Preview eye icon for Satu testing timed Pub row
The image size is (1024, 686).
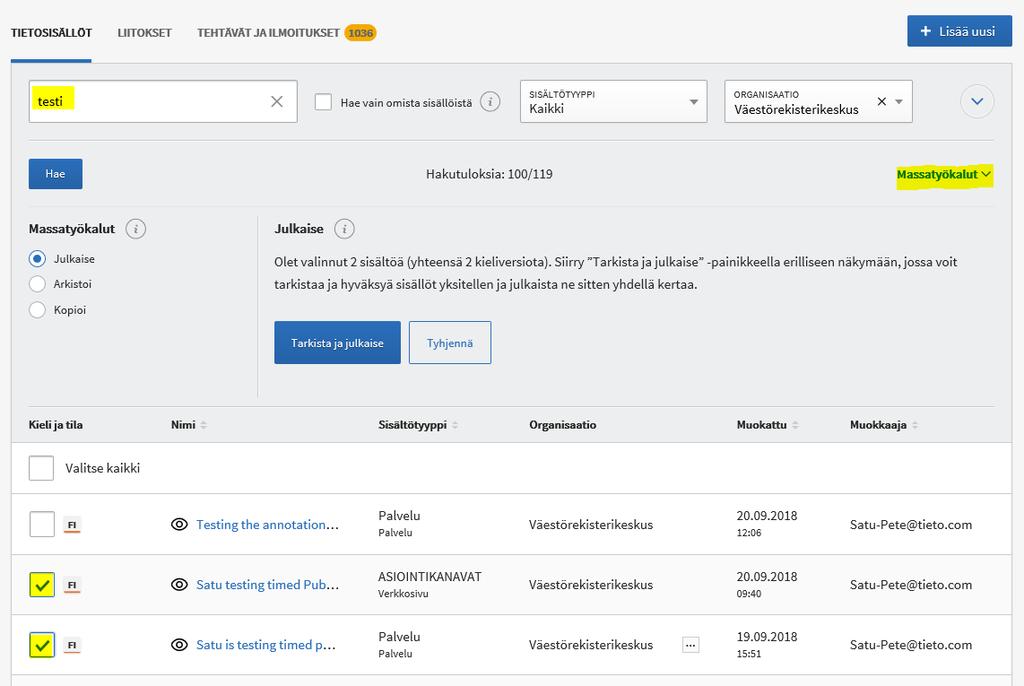tap(179, 585)
